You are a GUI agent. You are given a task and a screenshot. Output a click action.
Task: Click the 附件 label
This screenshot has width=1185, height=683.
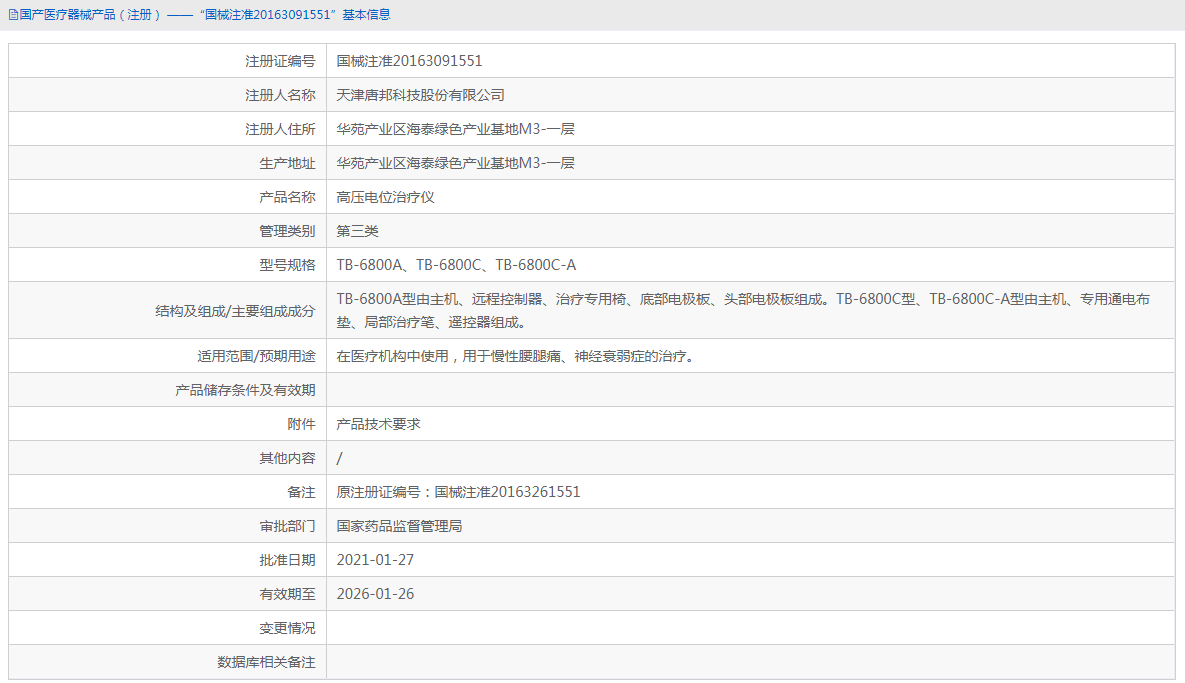click(302, 424)
